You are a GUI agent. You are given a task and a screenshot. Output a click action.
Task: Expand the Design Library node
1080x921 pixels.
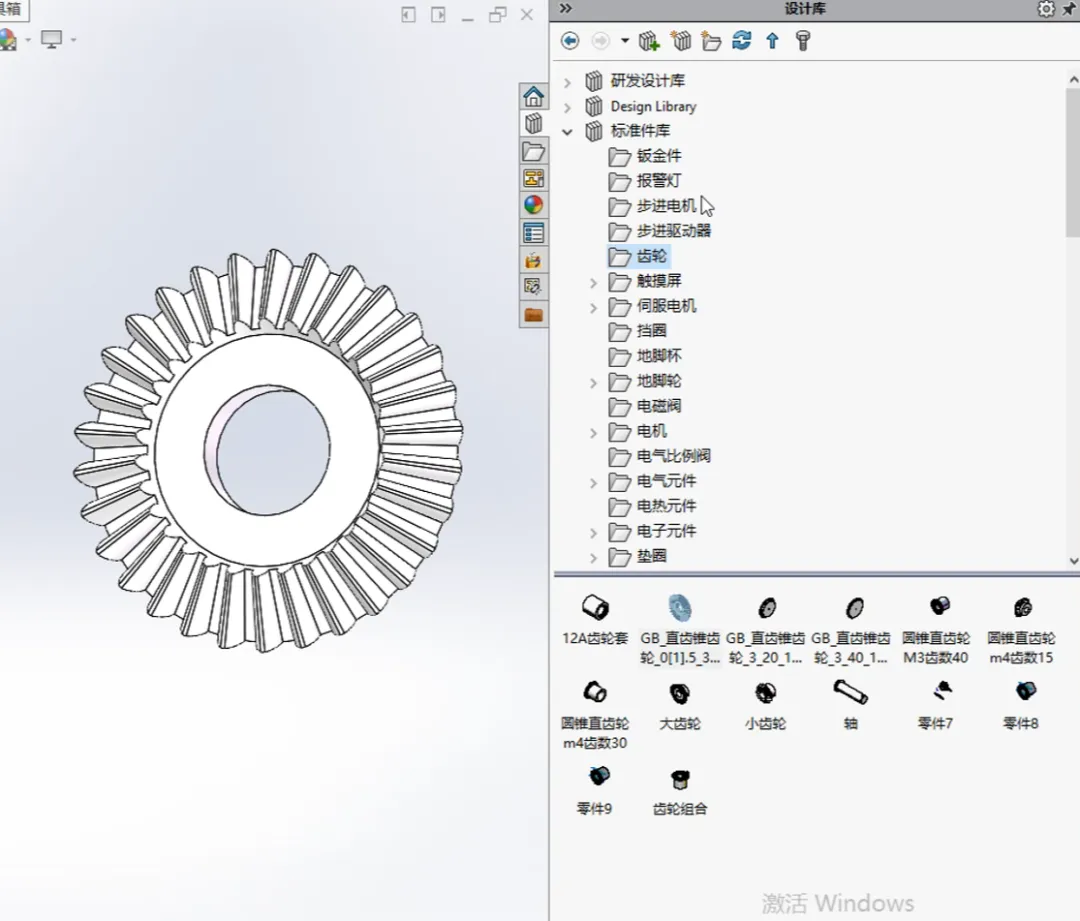pyautogui.click(x=567, y=107)
